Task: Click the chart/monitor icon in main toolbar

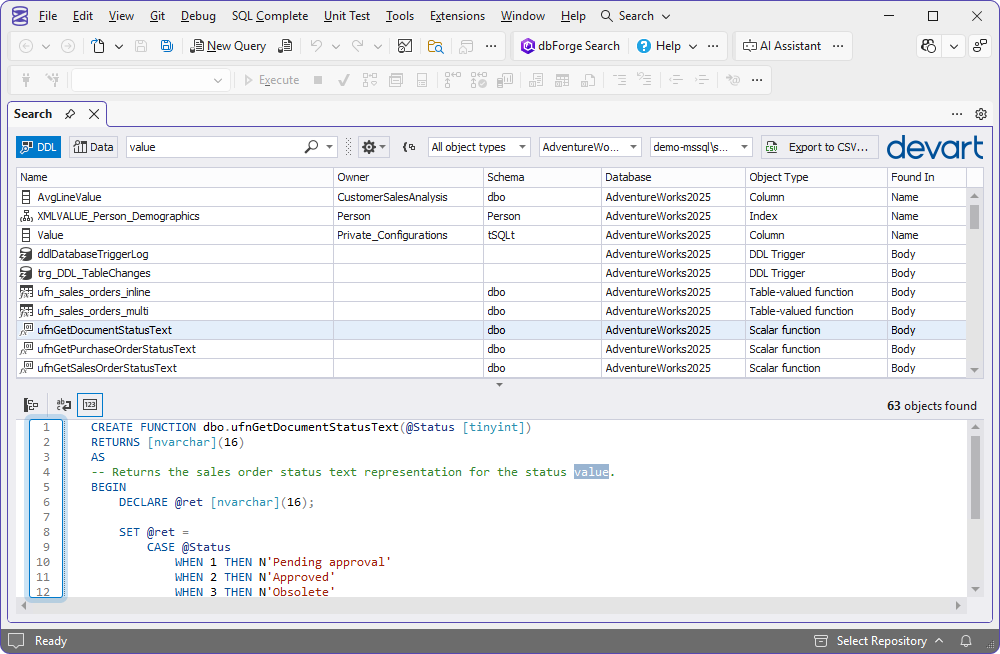Action: 404,46
